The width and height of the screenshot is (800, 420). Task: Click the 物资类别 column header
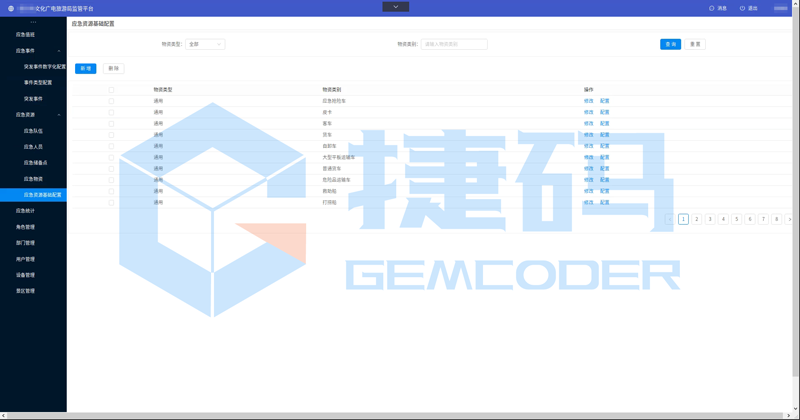pos(332,90)
